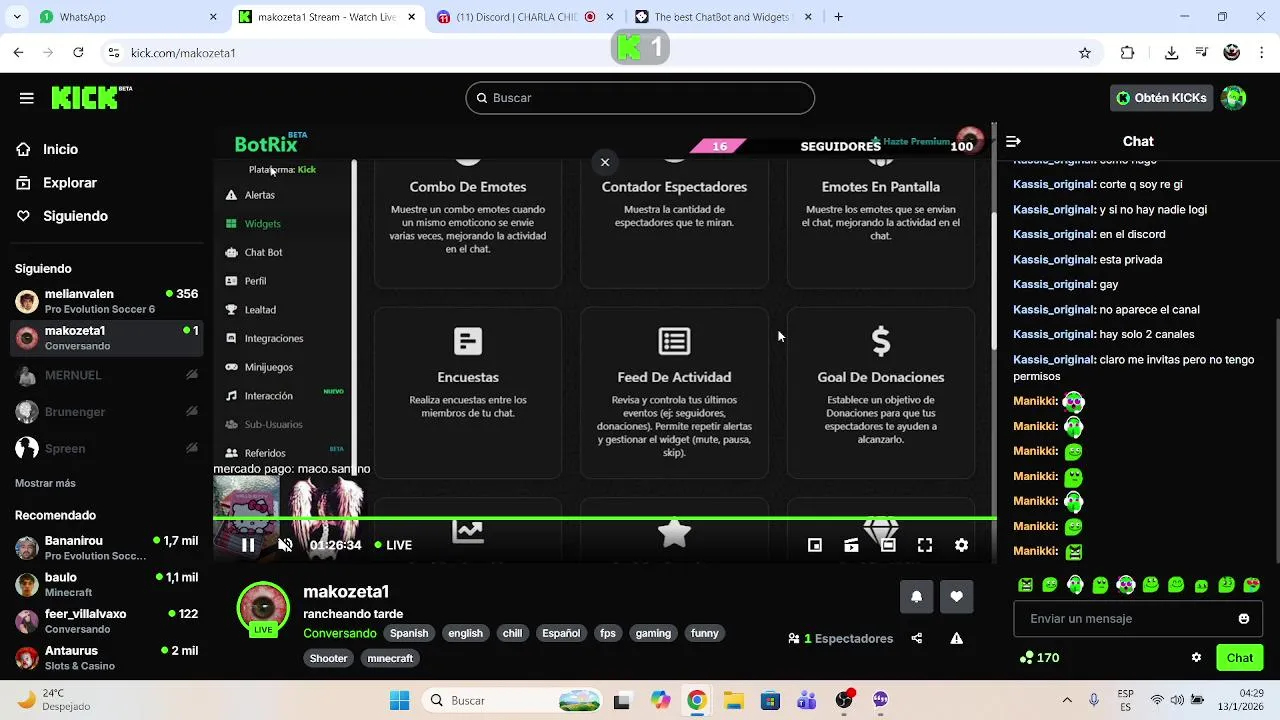
Task: Click the Buscar search field on Kick
Action: pos(640,98)
